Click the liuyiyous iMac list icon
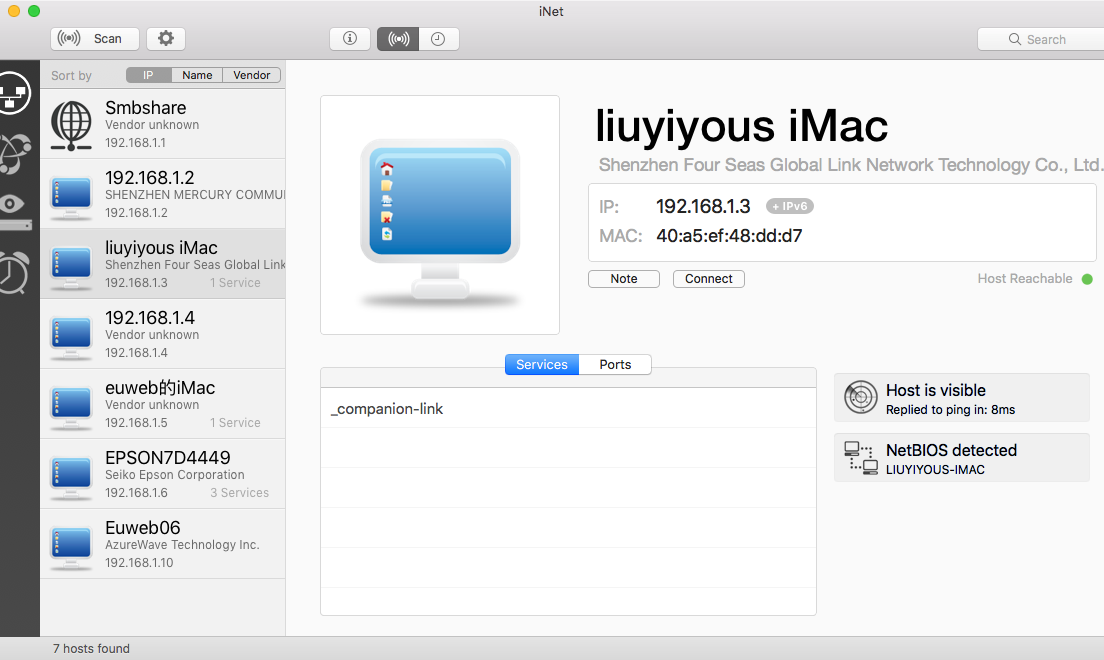 click(71, 266)
